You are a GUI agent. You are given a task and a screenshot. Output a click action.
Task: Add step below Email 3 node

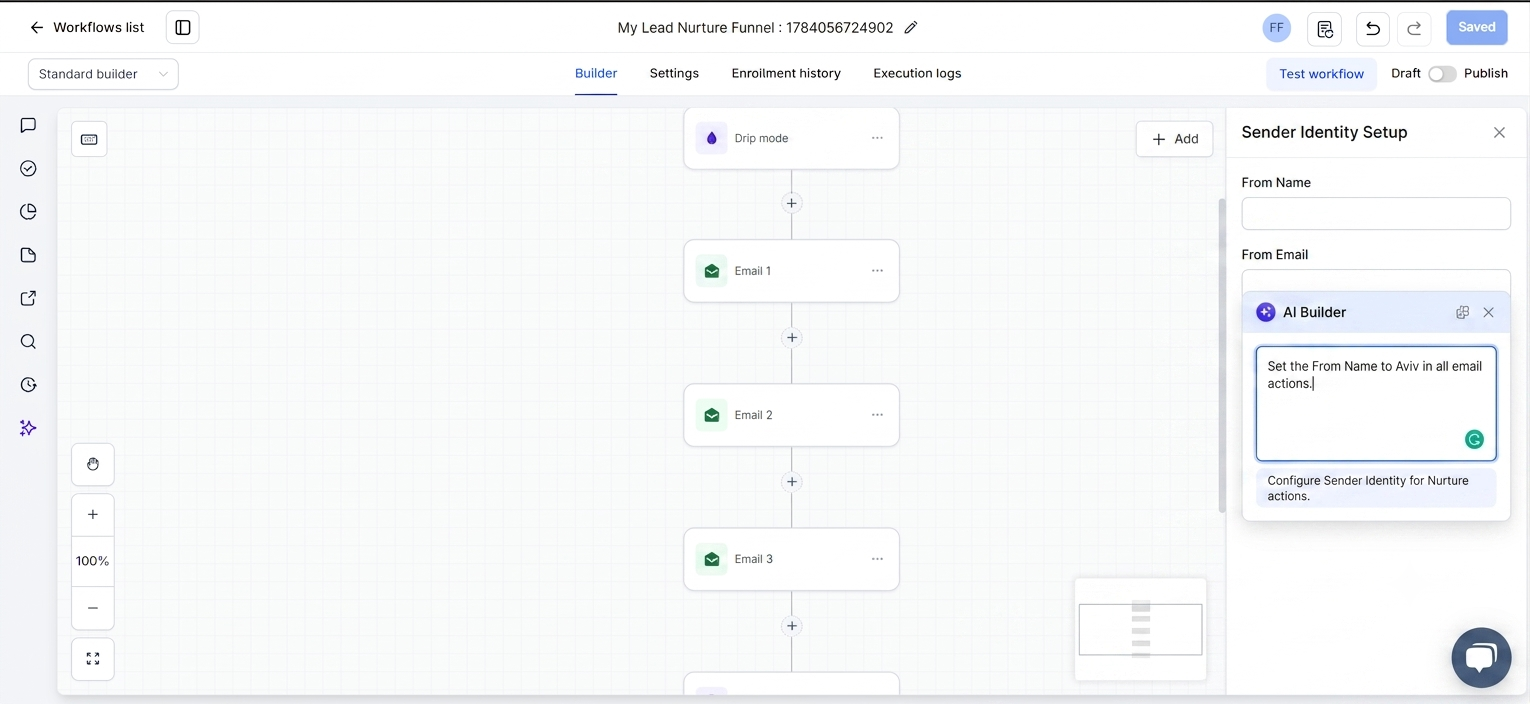[791, 626]
